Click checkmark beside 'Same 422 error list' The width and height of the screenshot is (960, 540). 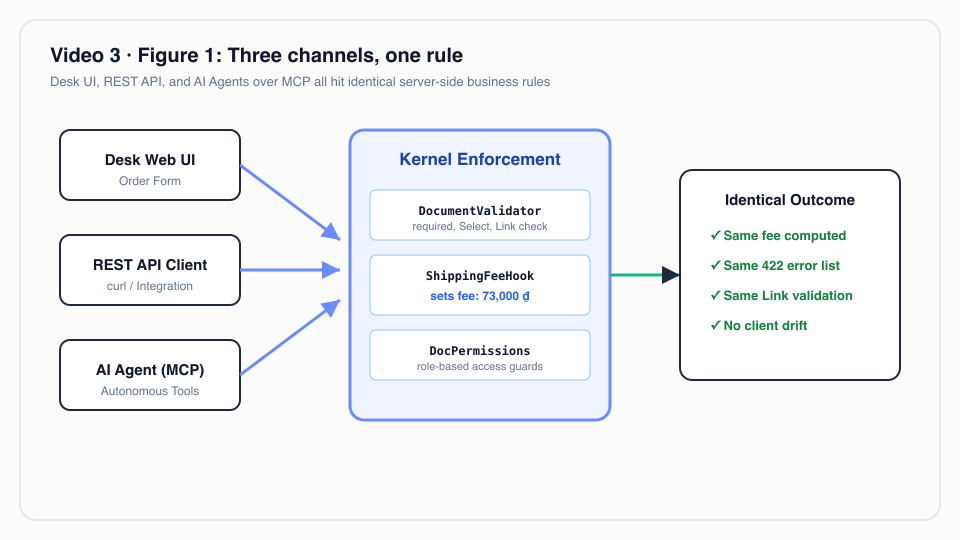pos(715,266)
